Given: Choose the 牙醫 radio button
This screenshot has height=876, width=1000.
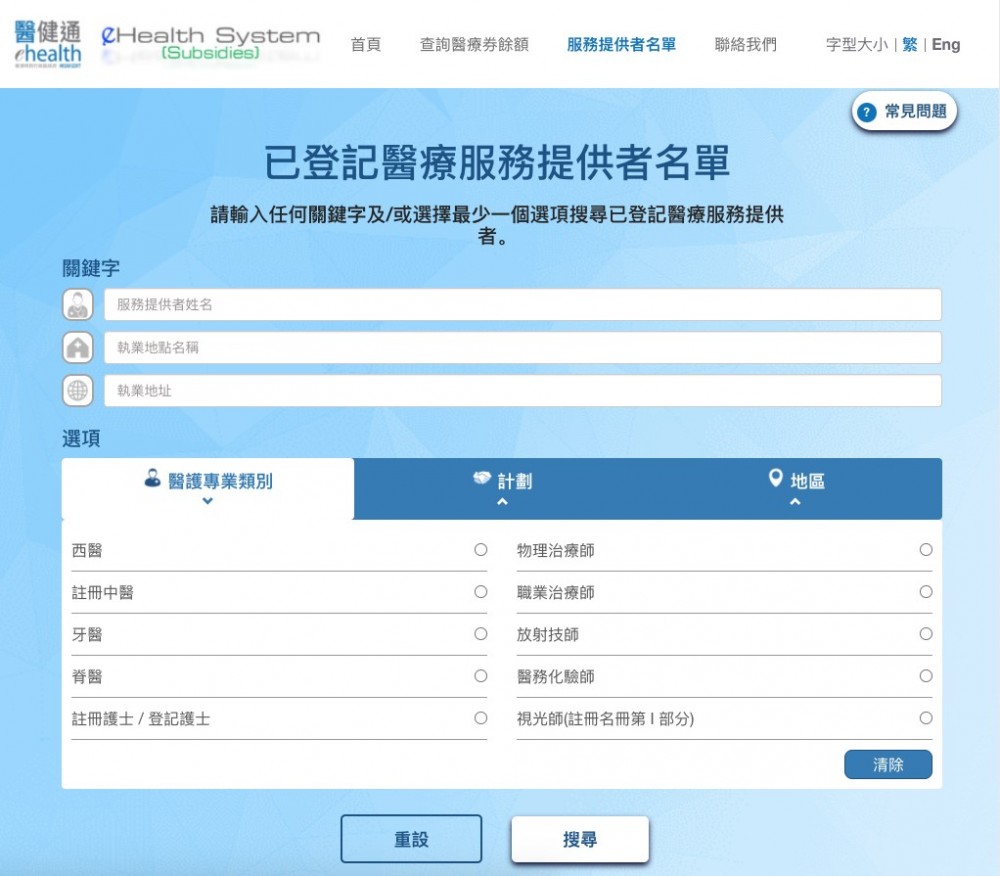Looking at the screenshot, I should (481, 634).
